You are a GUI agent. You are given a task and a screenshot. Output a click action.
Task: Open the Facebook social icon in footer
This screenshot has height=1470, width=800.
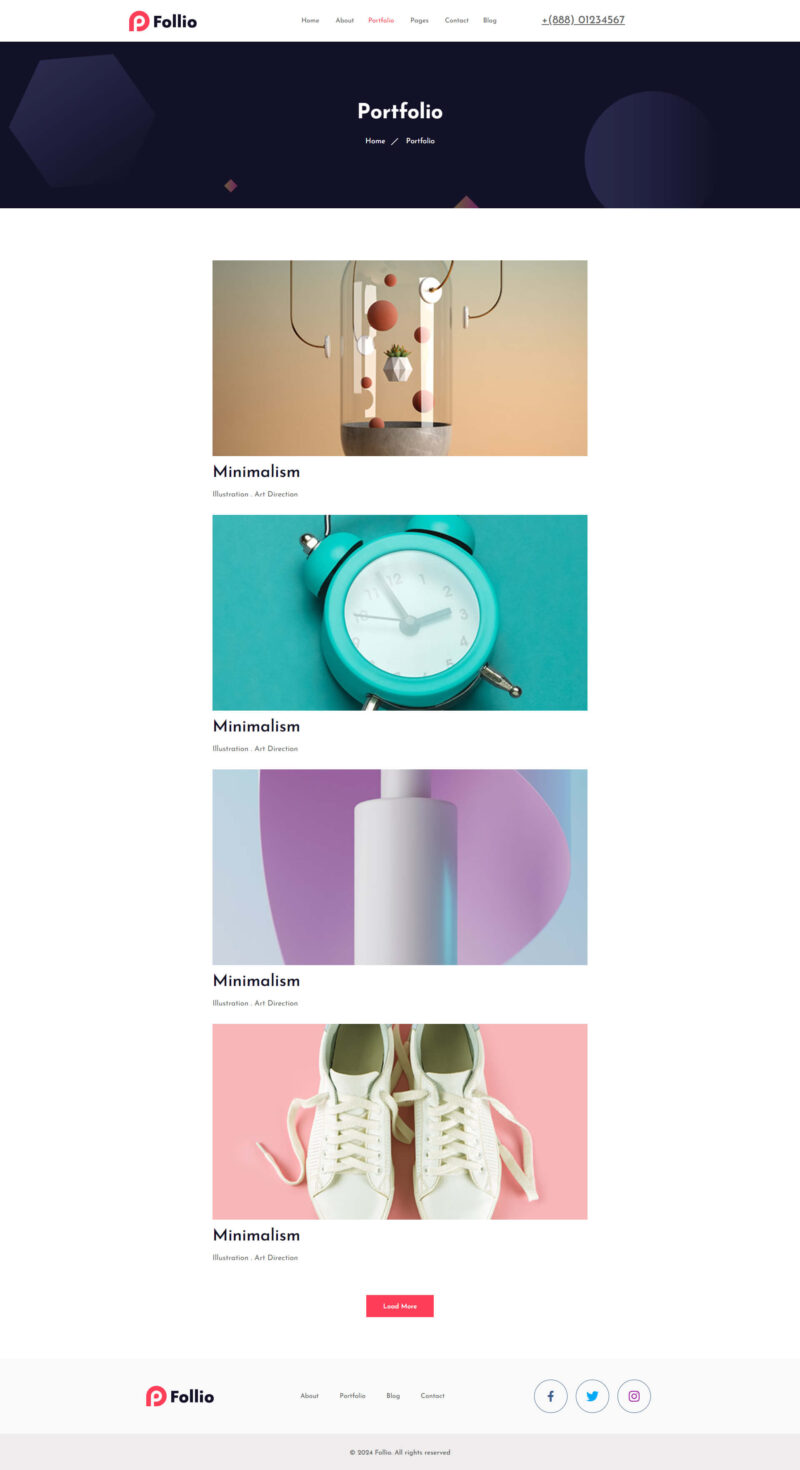[551, 1396]
